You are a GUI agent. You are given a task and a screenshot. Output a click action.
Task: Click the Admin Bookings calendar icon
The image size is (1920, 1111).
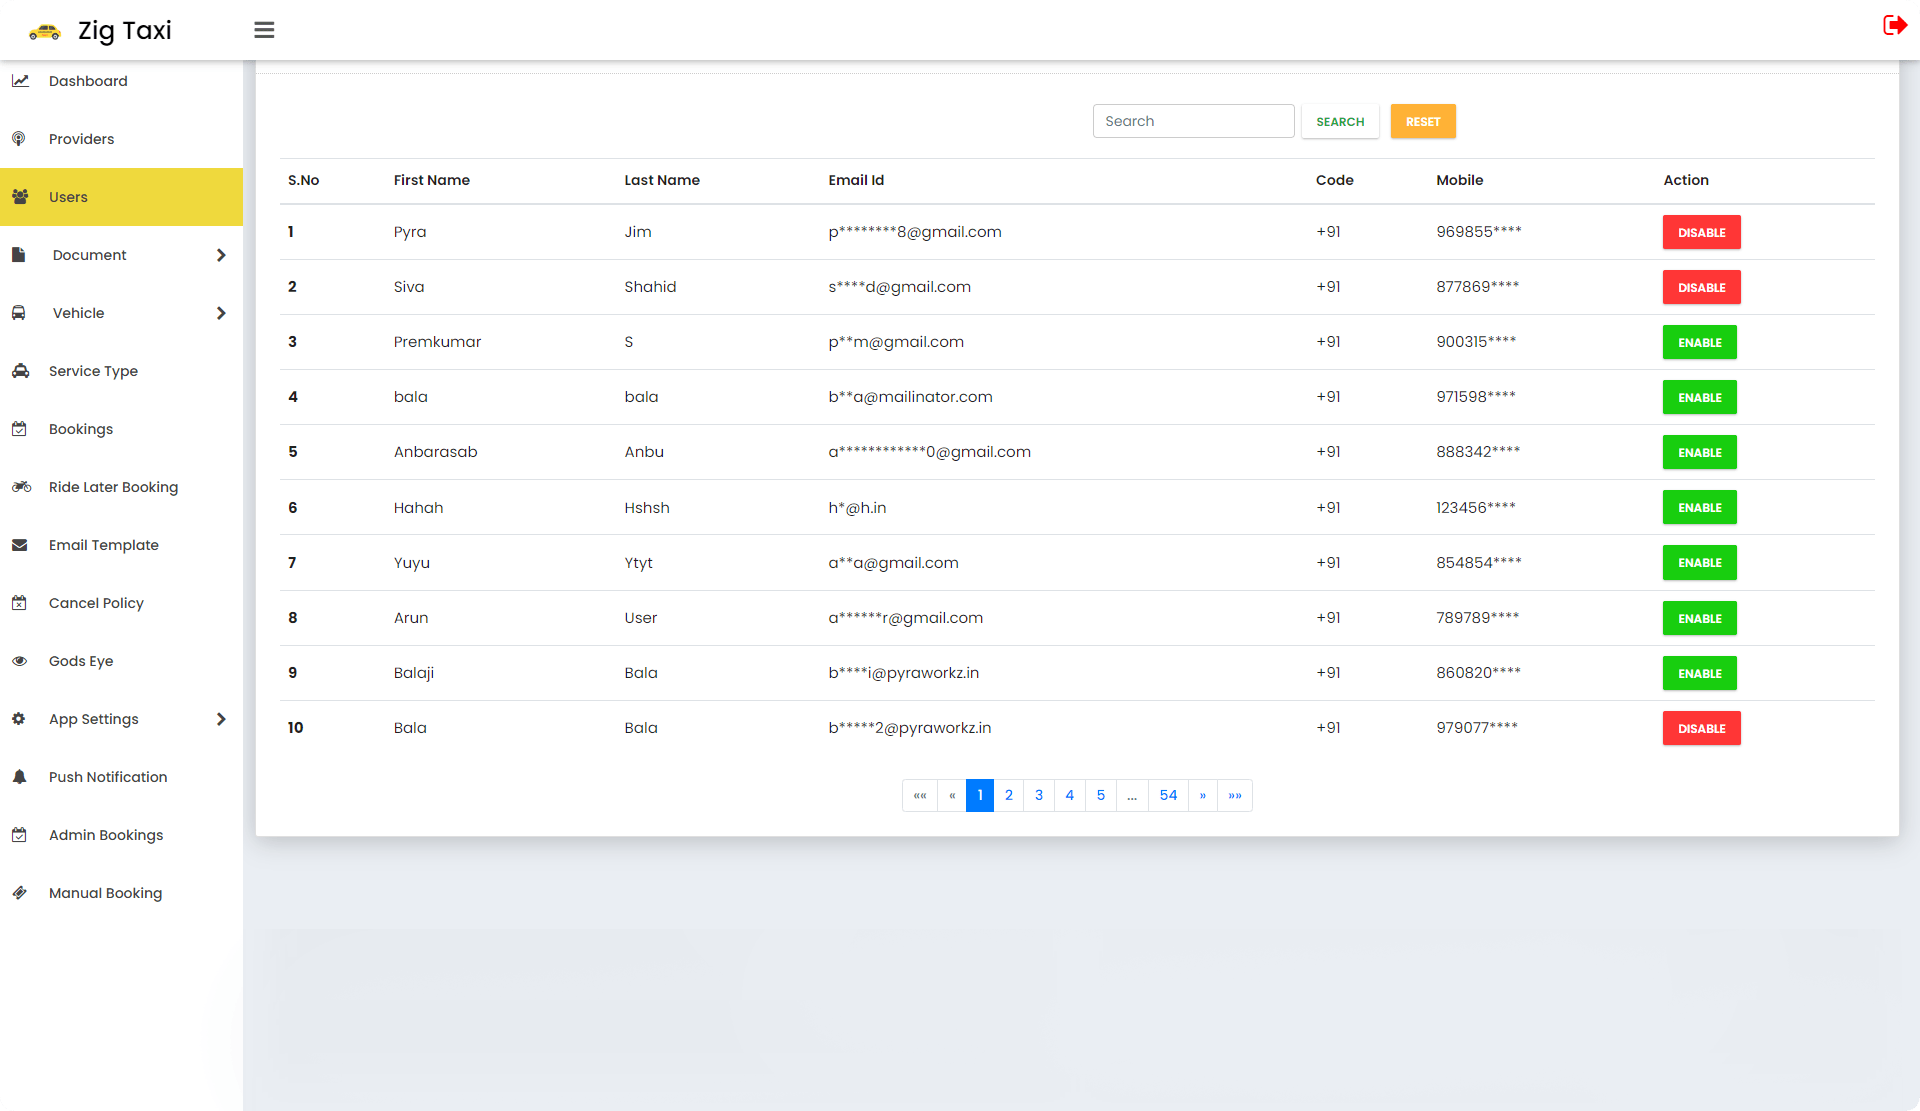click(19, 835)
